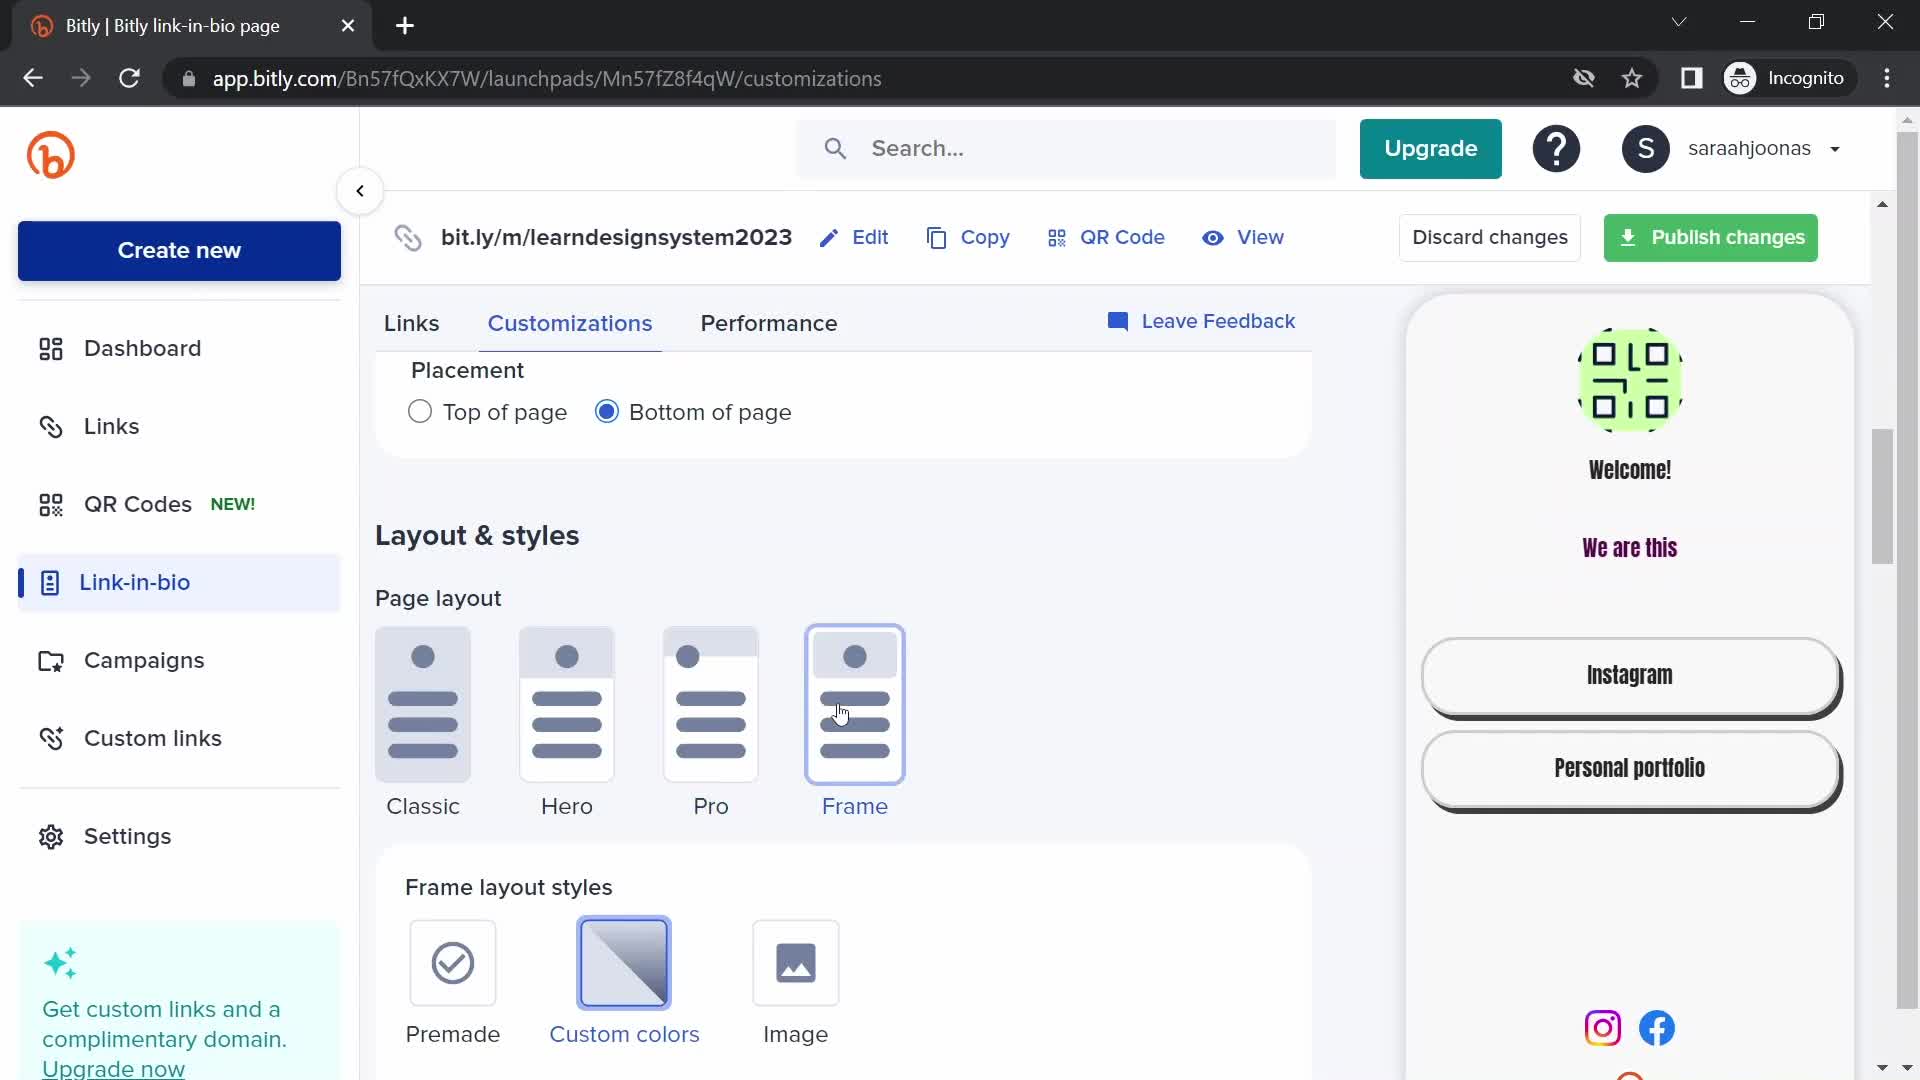The width and height of the screenshot is (1920, 1080).
Task: Switch to the Links tab
Action: click(x=411, y=324)
